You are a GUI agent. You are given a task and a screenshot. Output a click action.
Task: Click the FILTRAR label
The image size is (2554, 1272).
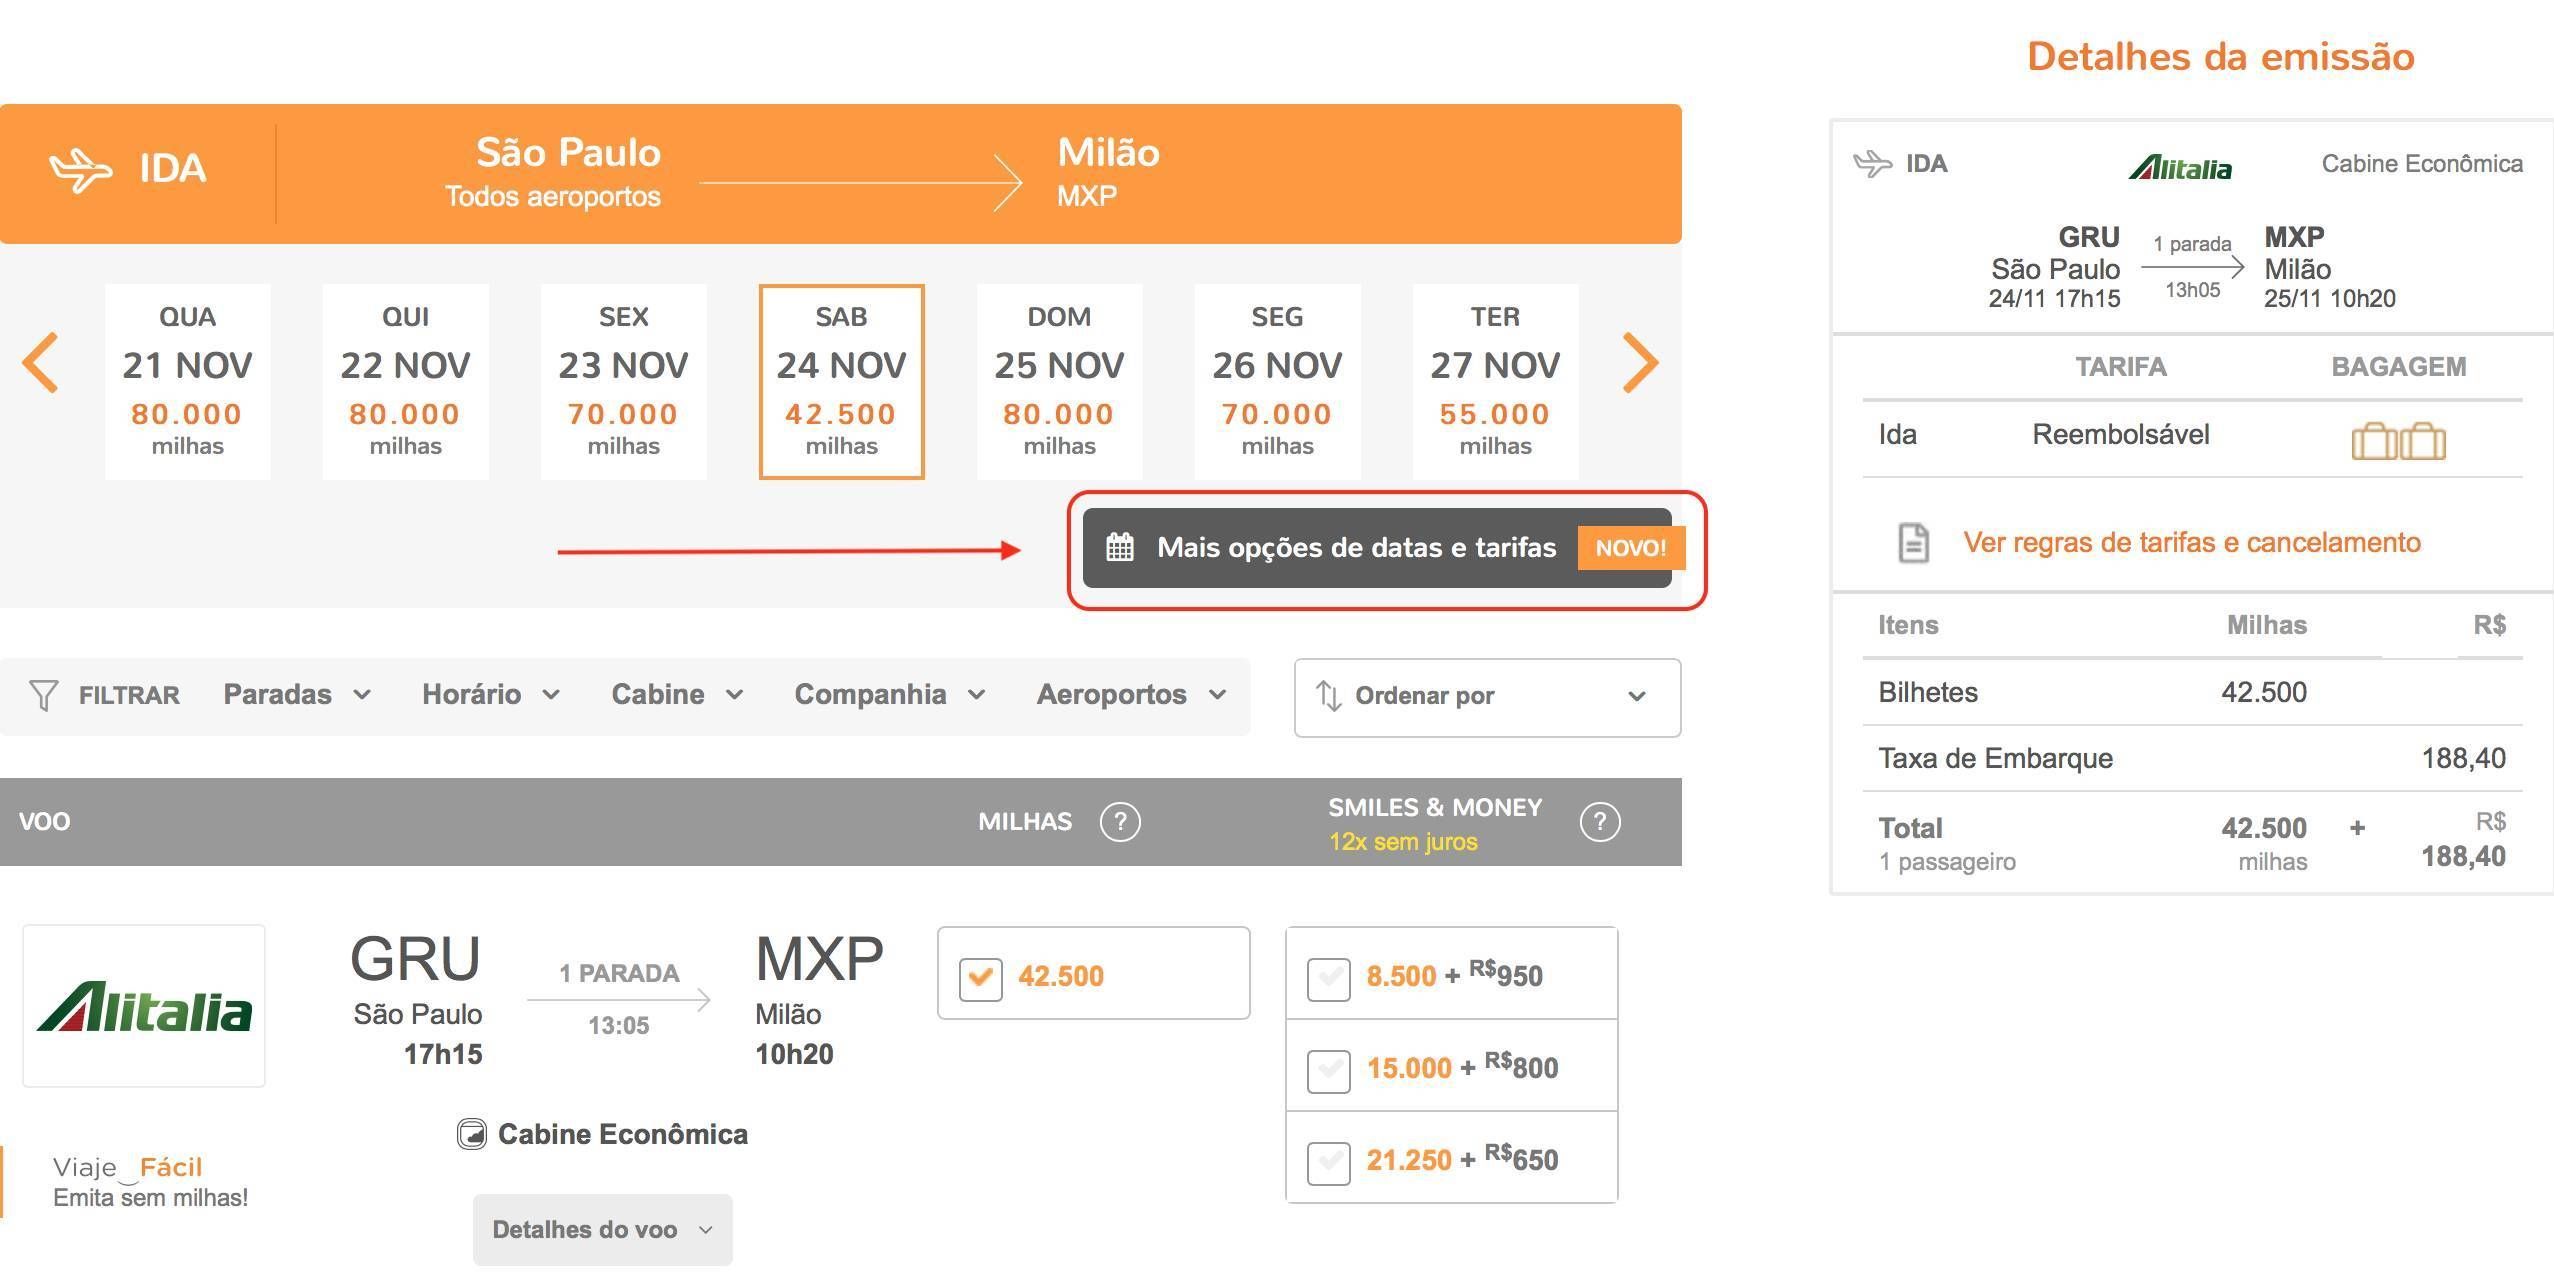pos(129,695)
